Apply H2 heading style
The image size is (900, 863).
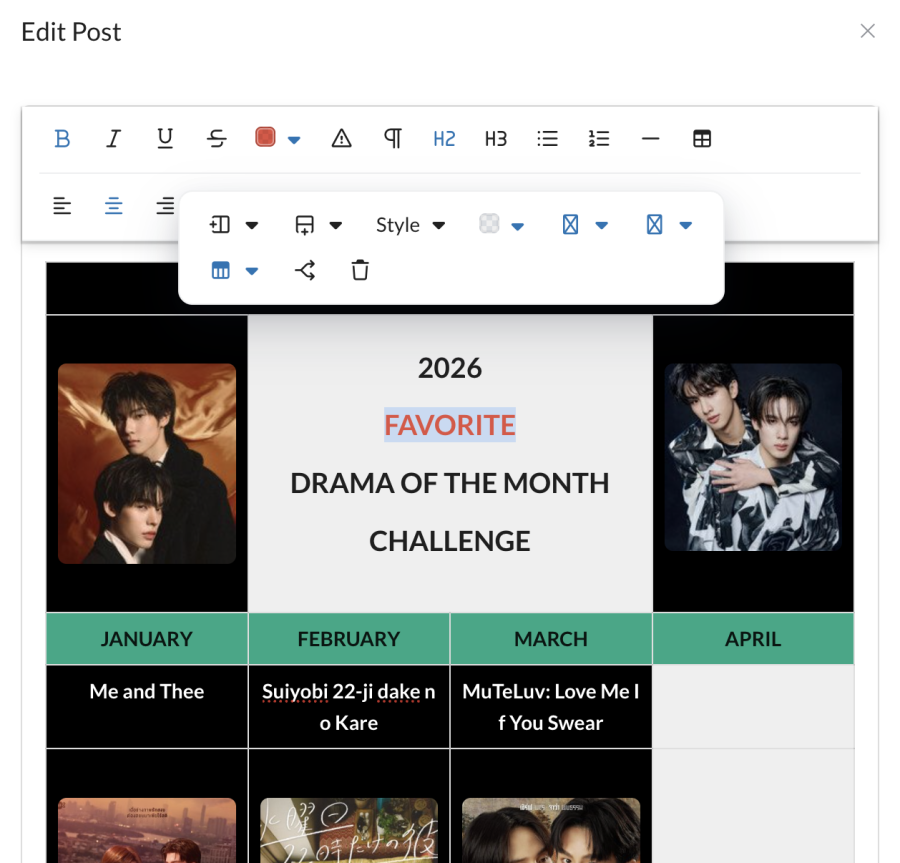pyautogui.click(x=444, y=139)
